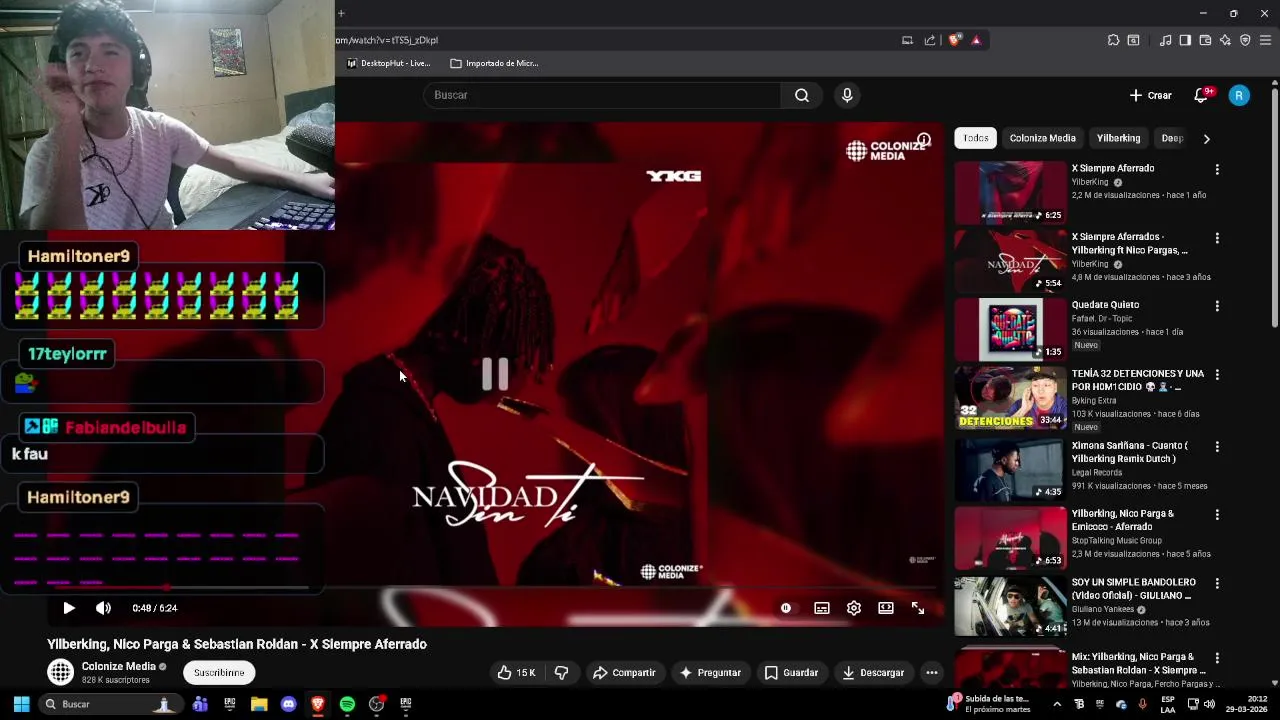The width and height of the screenshot is (1280, 720).
Task: Open File Explorer from taskbar
Action: pyautogui.click(x=259, y=704)
